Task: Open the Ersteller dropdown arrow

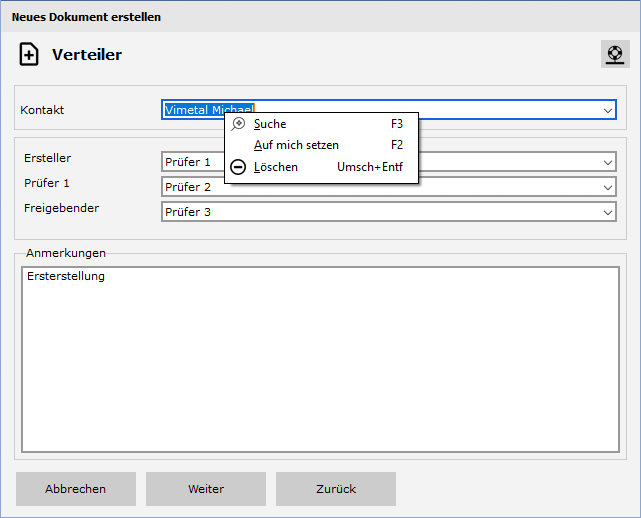Action: (608, 162)
